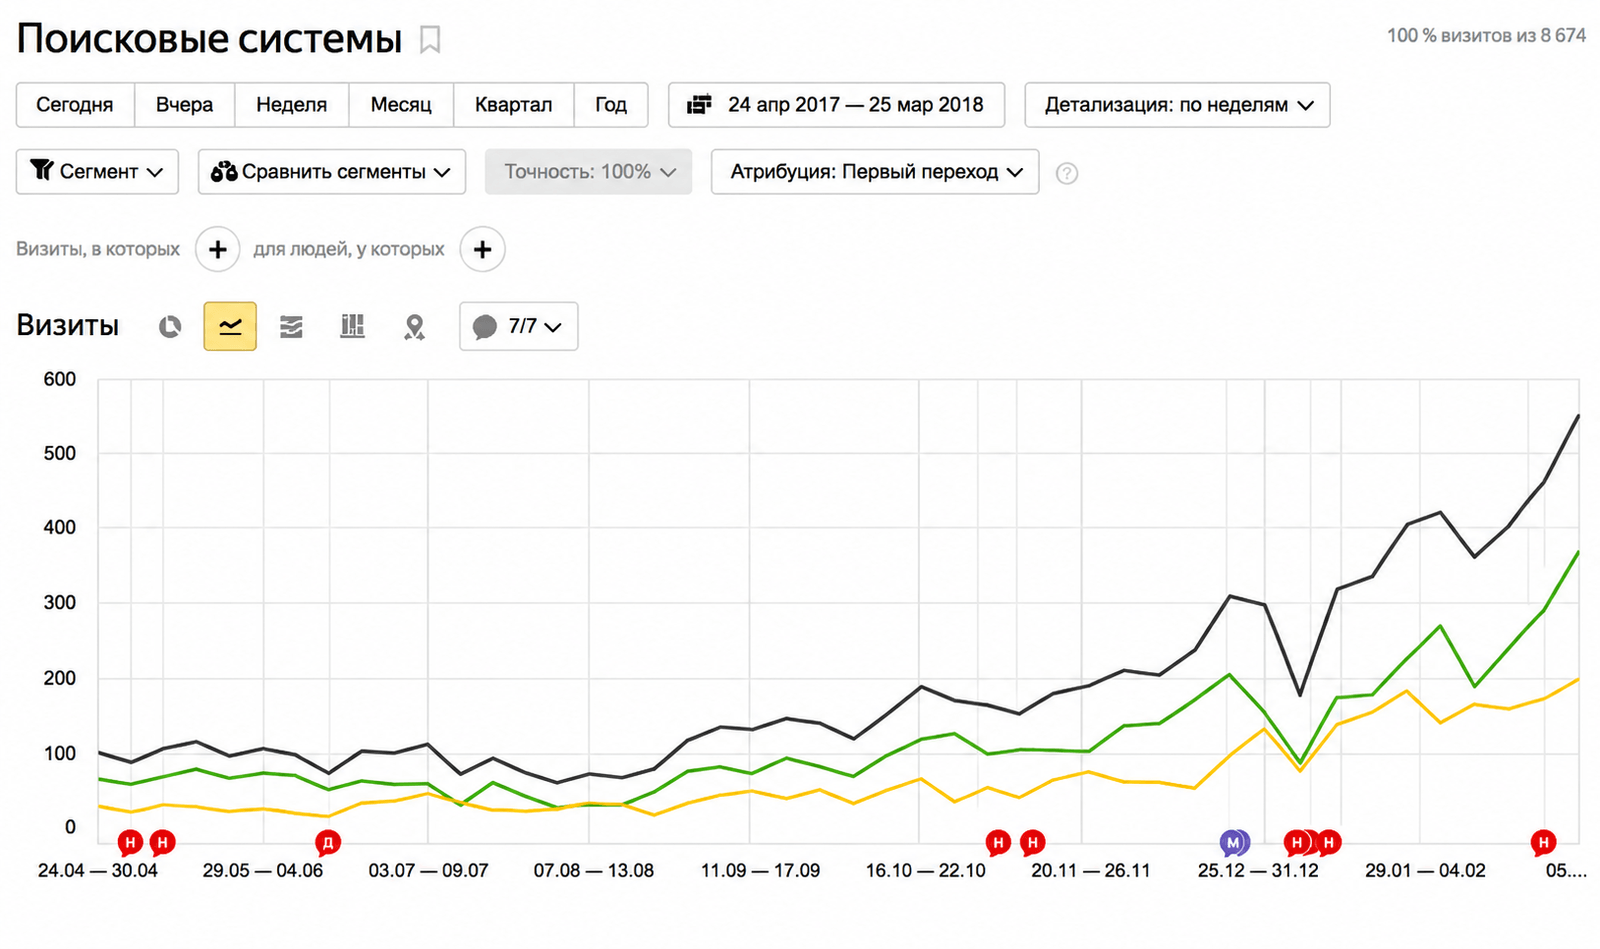Bookmark the Поисковые системы report
The height and width of the screenshot is (949, 1600).
coord(430,40)
